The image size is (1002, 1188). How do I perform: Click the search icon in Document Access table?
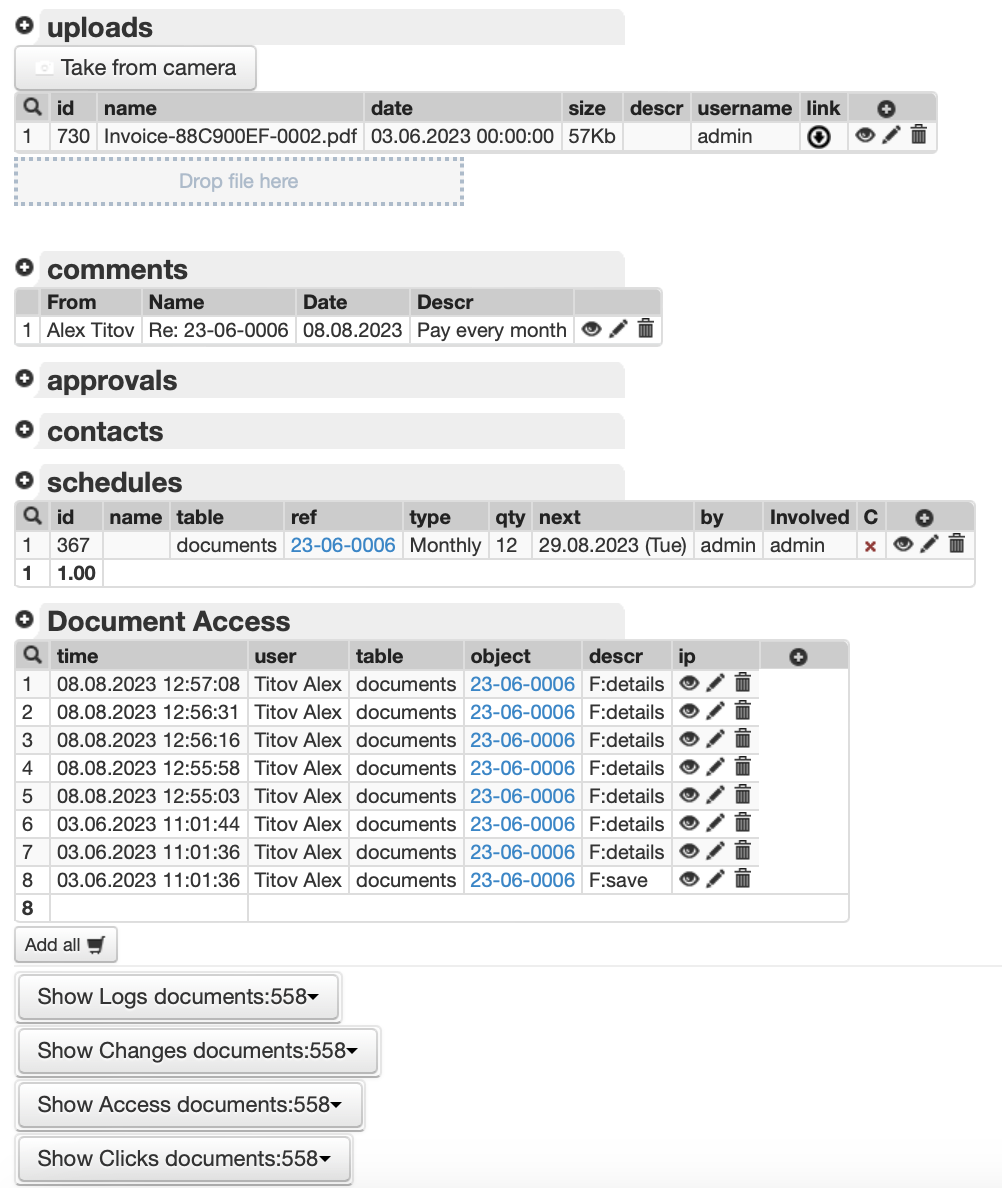32,656
